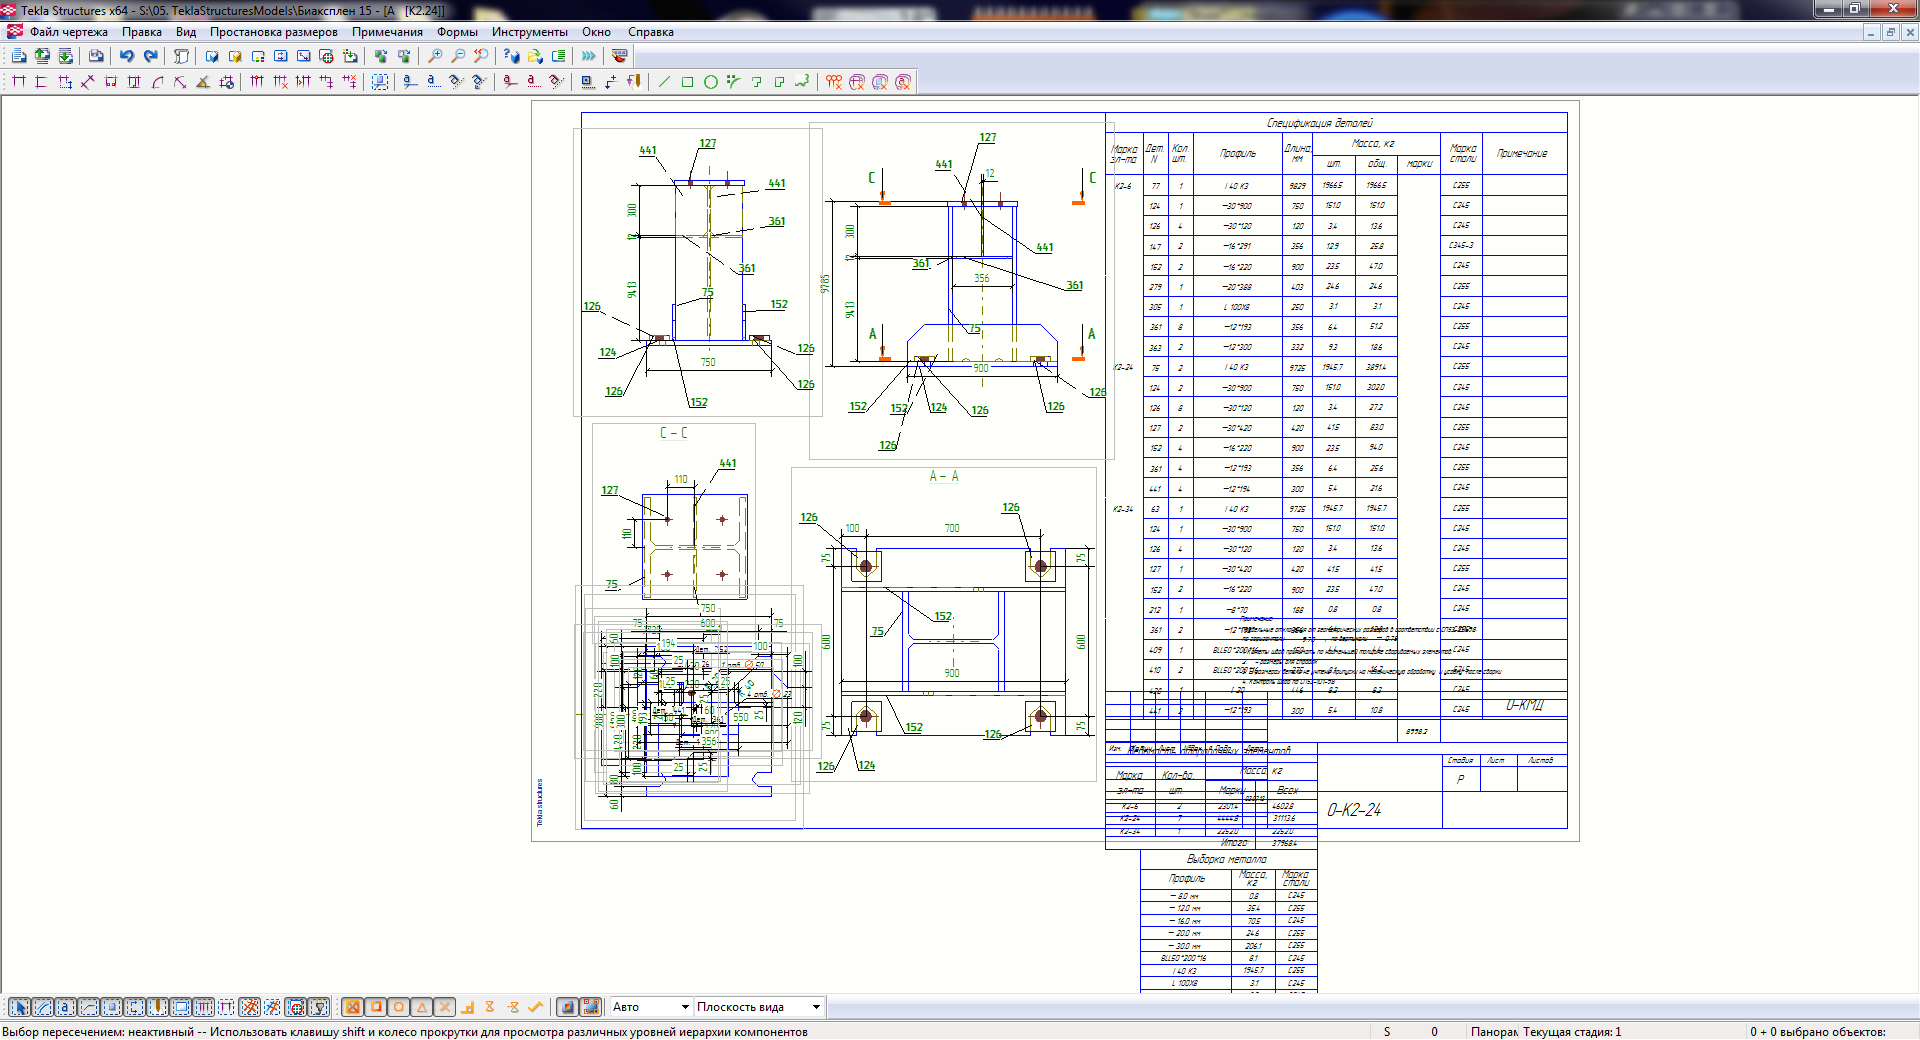Toggle the select-all arrow selection switch
This screenshot has width=1920, height=1040.
(x=19, y=1007)
